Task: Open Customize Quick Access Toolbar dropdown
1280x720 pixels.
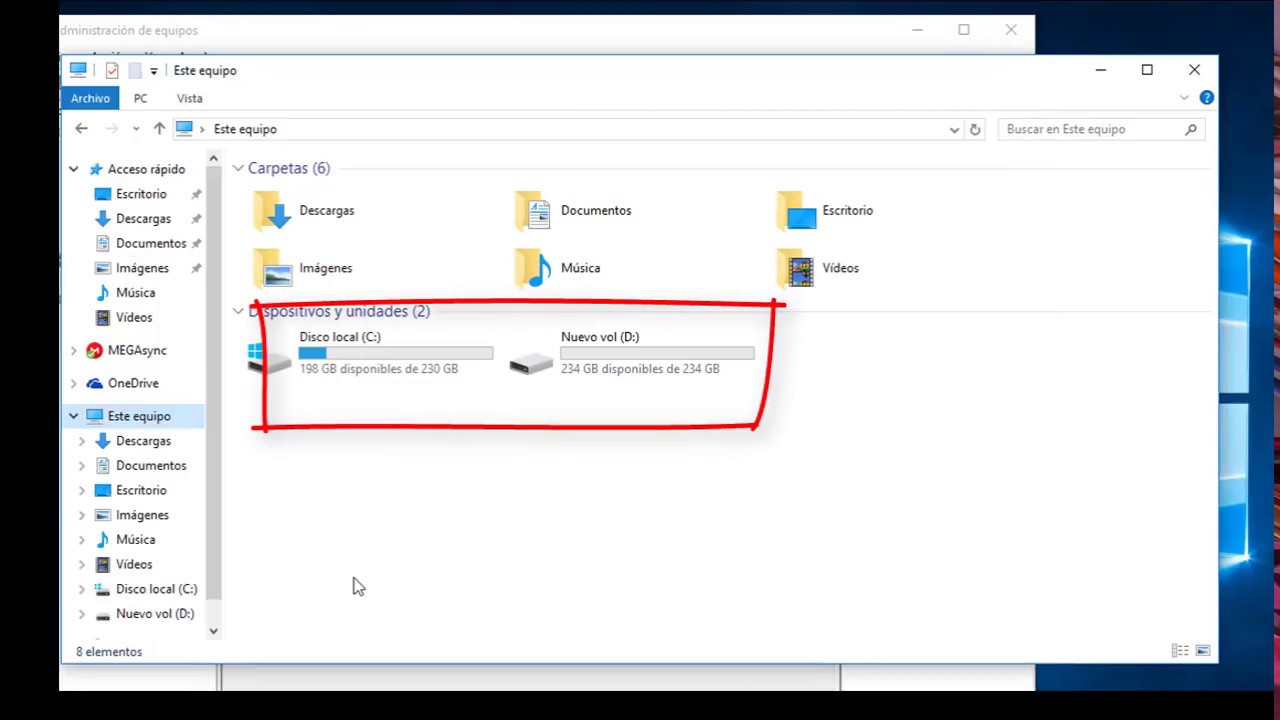Action: 153,70
